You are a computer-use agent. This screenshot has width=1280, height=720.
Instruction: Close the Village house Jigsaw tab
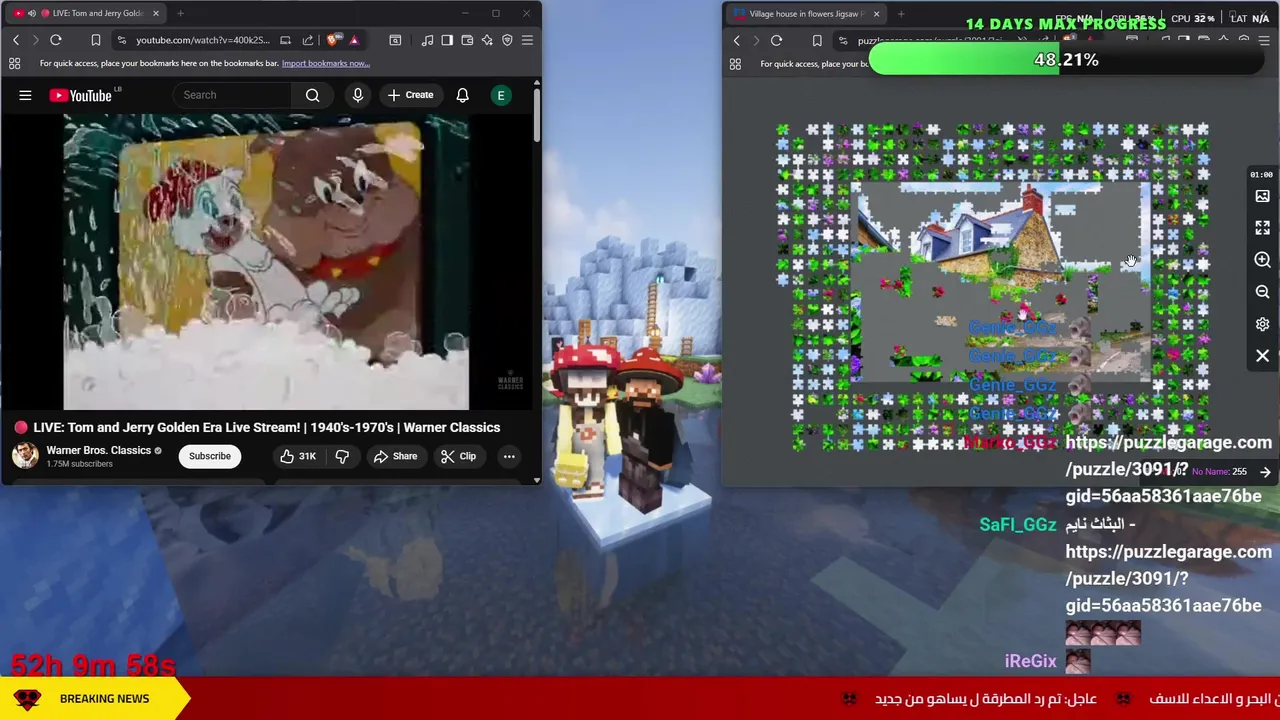[x=876, y=14]
